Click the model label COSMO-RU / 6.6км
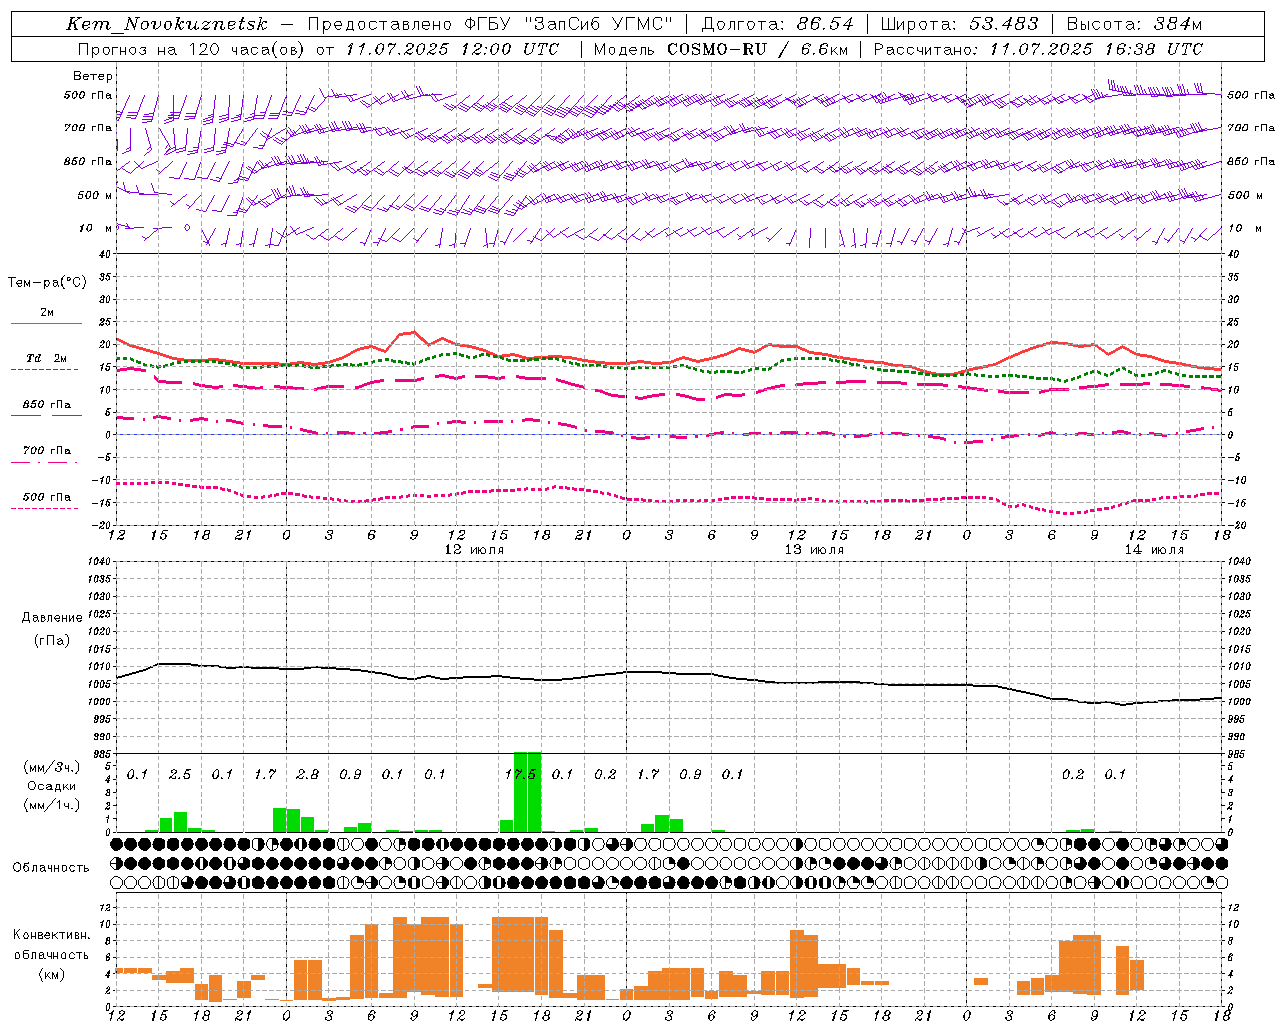 [758, 49]
